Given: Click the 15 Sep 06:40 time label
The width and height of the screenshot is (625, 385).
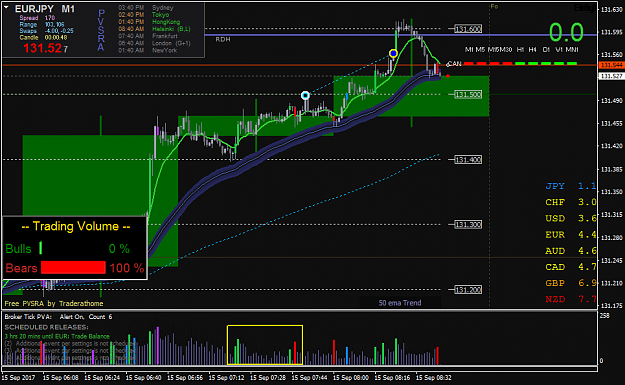Looking at the screenshot, I should click(143, 377).
